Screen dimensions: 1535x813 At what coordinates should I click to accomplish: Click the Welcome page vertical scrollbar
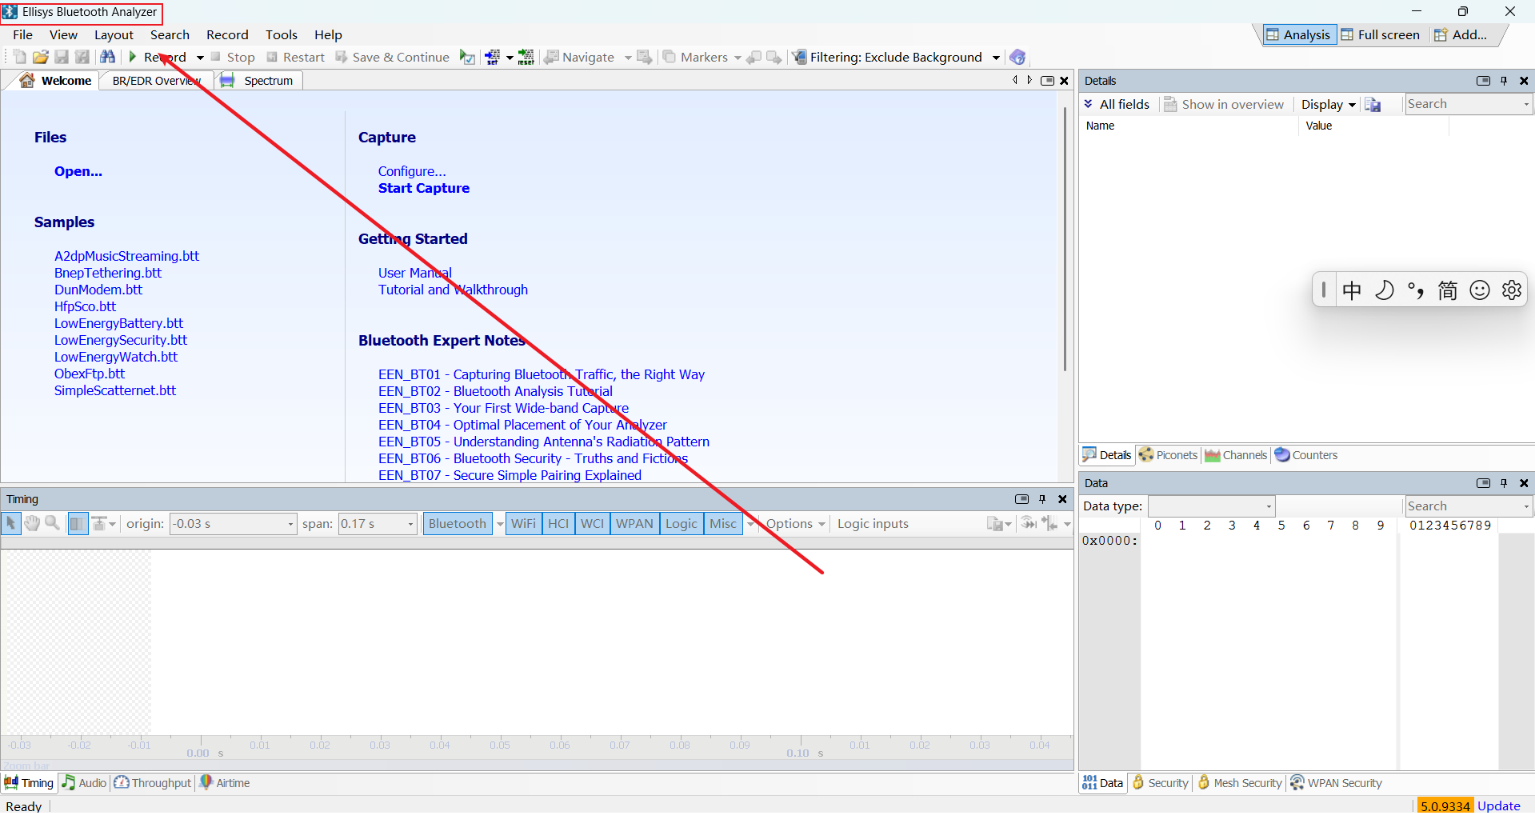pyautogui.click(x=1065, y=240)
